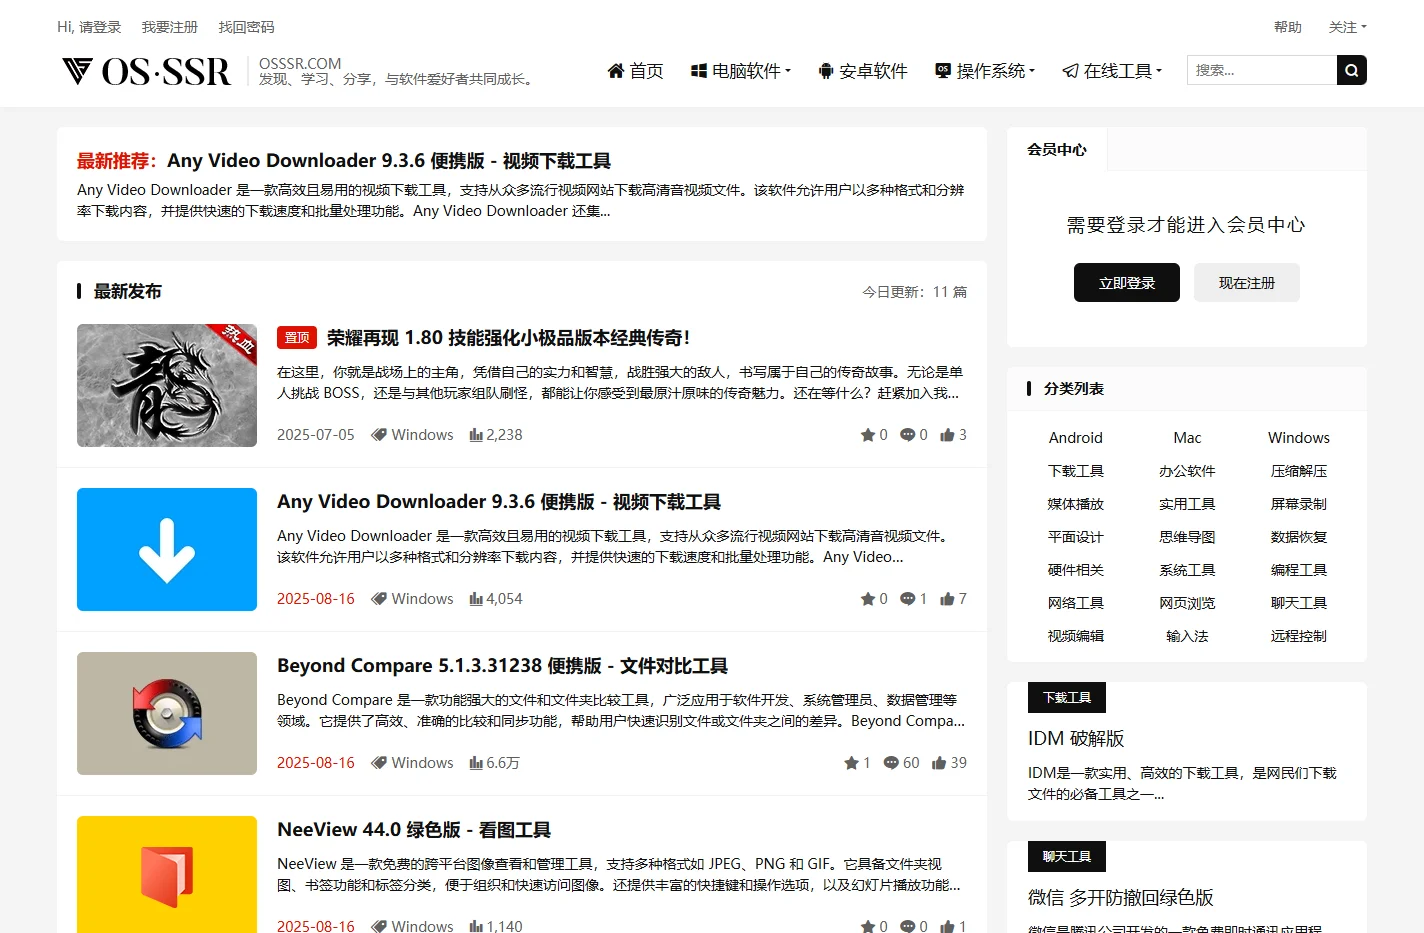1424x933 pixels.
Task: Open the 压缩解压 category
Action: coord(1299,471)
